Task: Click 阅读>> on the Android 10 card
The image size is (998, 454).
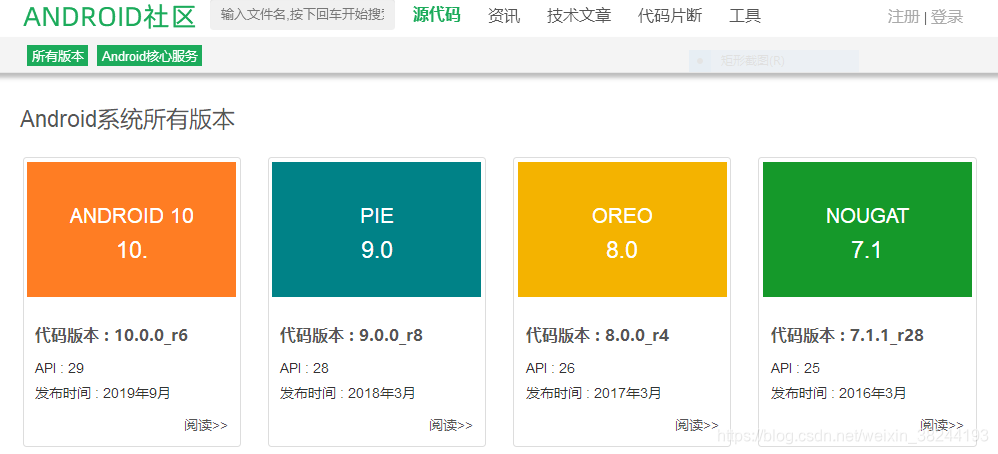Action: (206, 425)
